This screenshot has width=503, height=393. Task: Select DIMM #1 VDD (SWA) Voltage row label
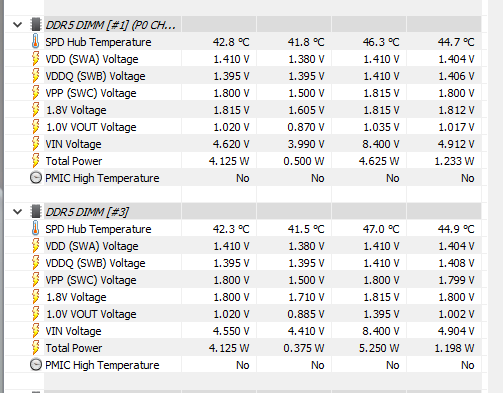92,59
